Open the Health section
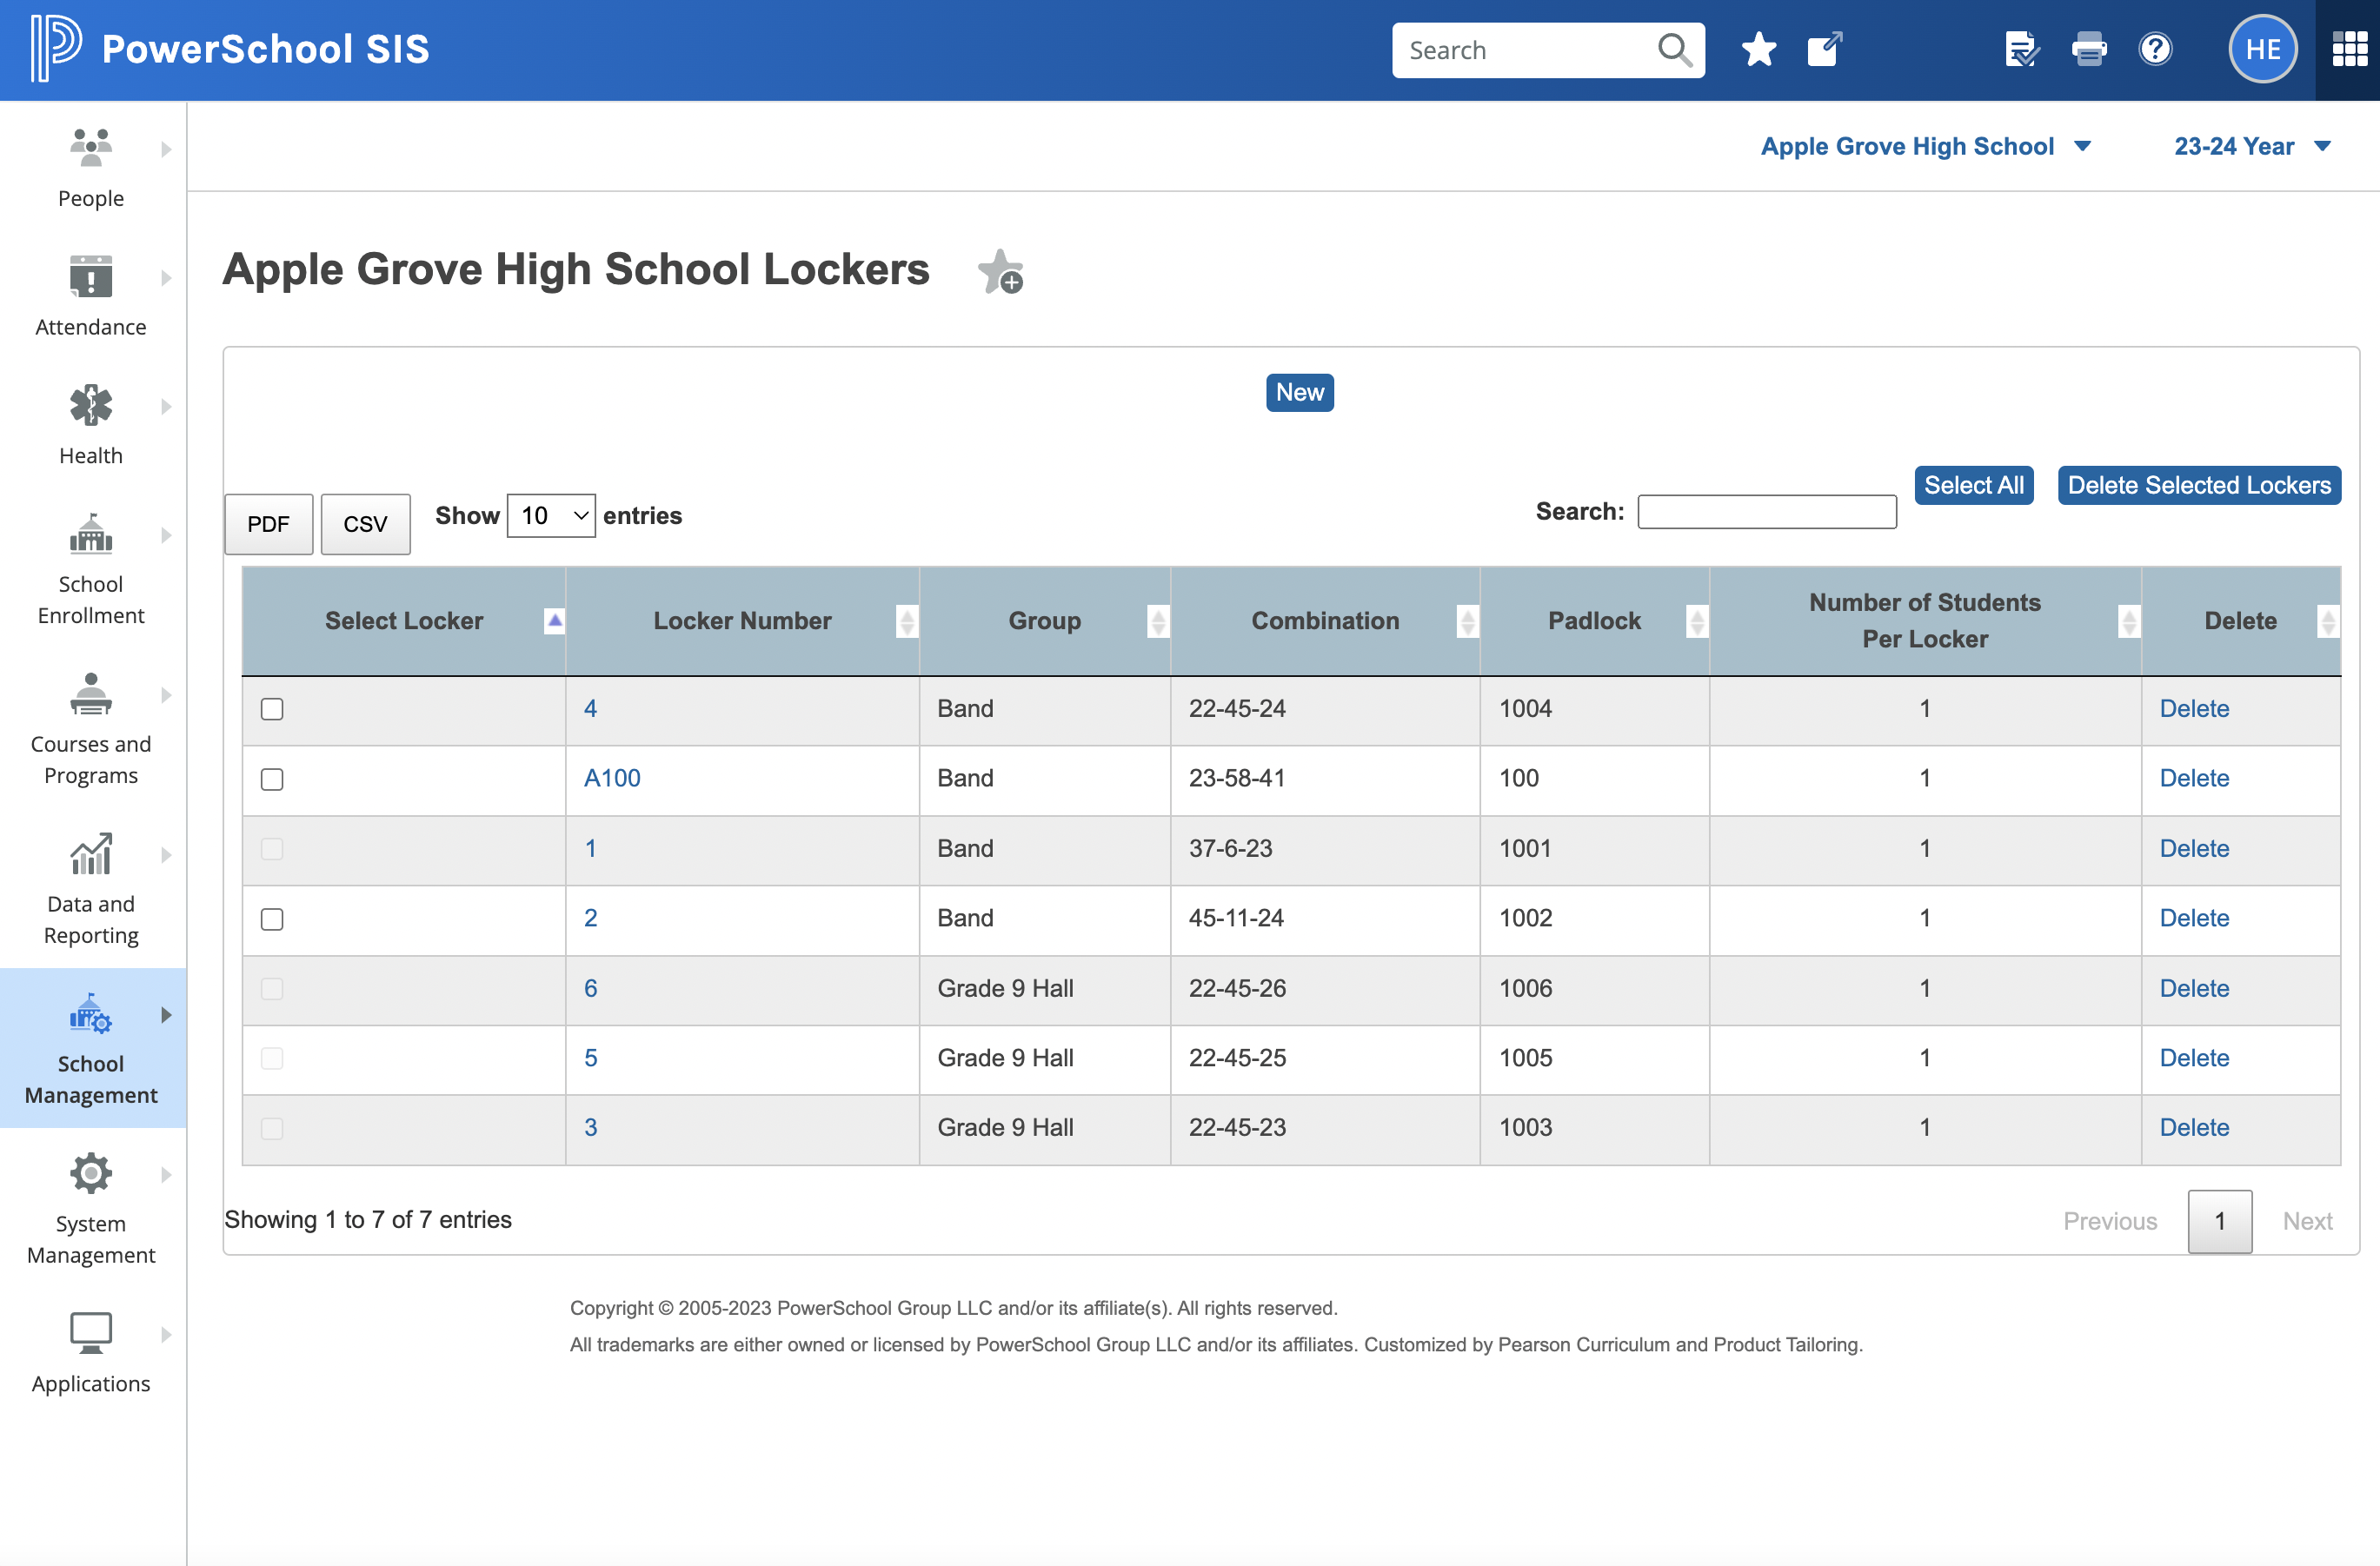This screenshot has height=1566, width=2380. click(90, 425)
